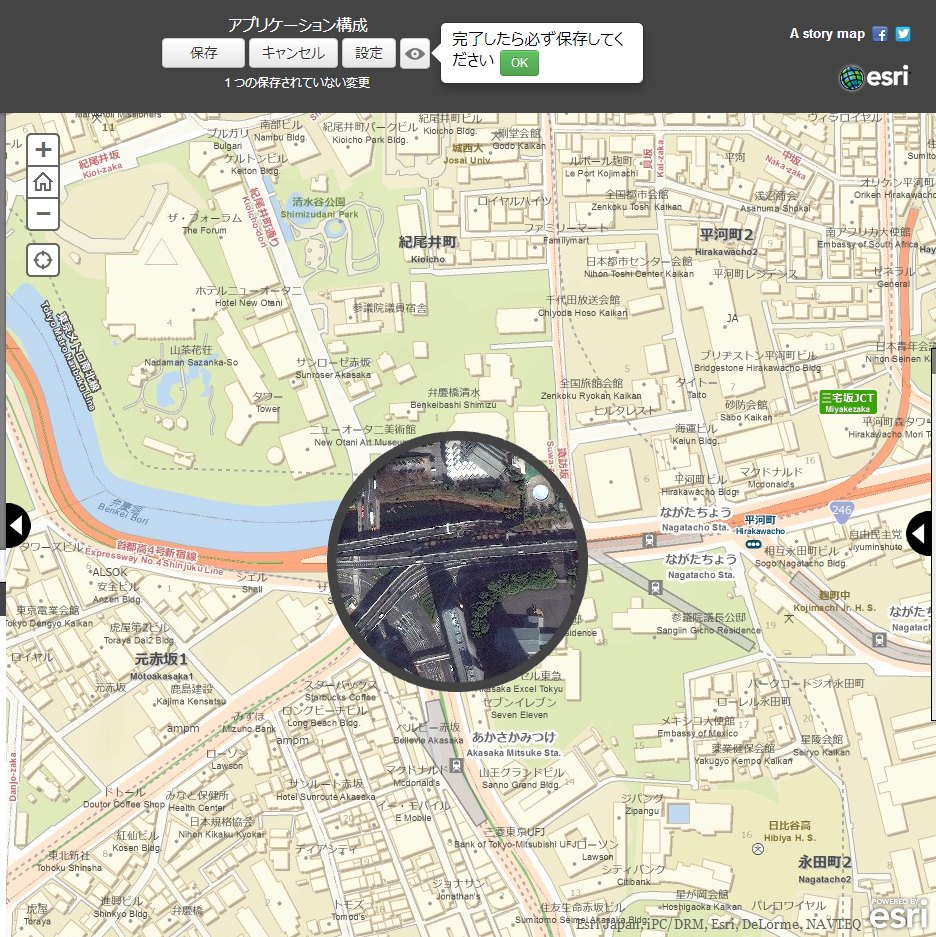Image resolution: width=936 pixels, height=937 pixels.
Task: Expand the left side panel arrow
Action: pyautogui.click(x=17, y=526)
